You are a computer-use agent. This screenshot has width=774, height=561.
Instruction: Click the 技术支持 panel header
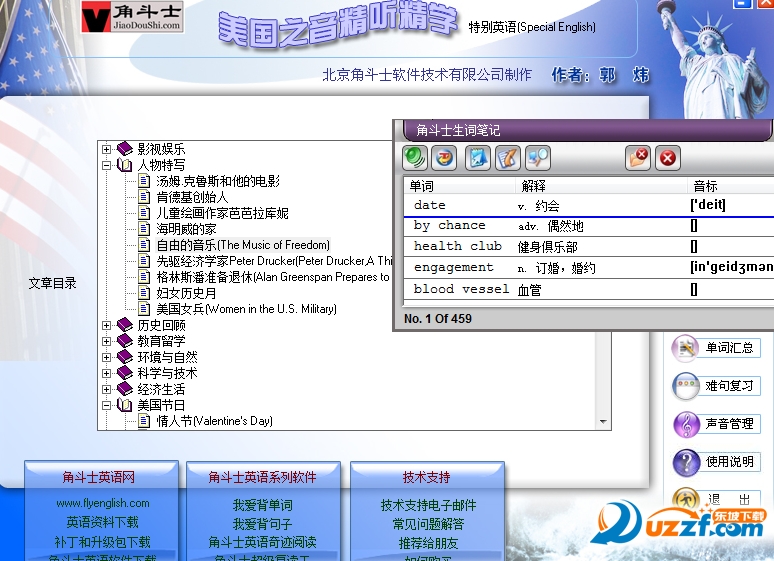tap(427, 477)
